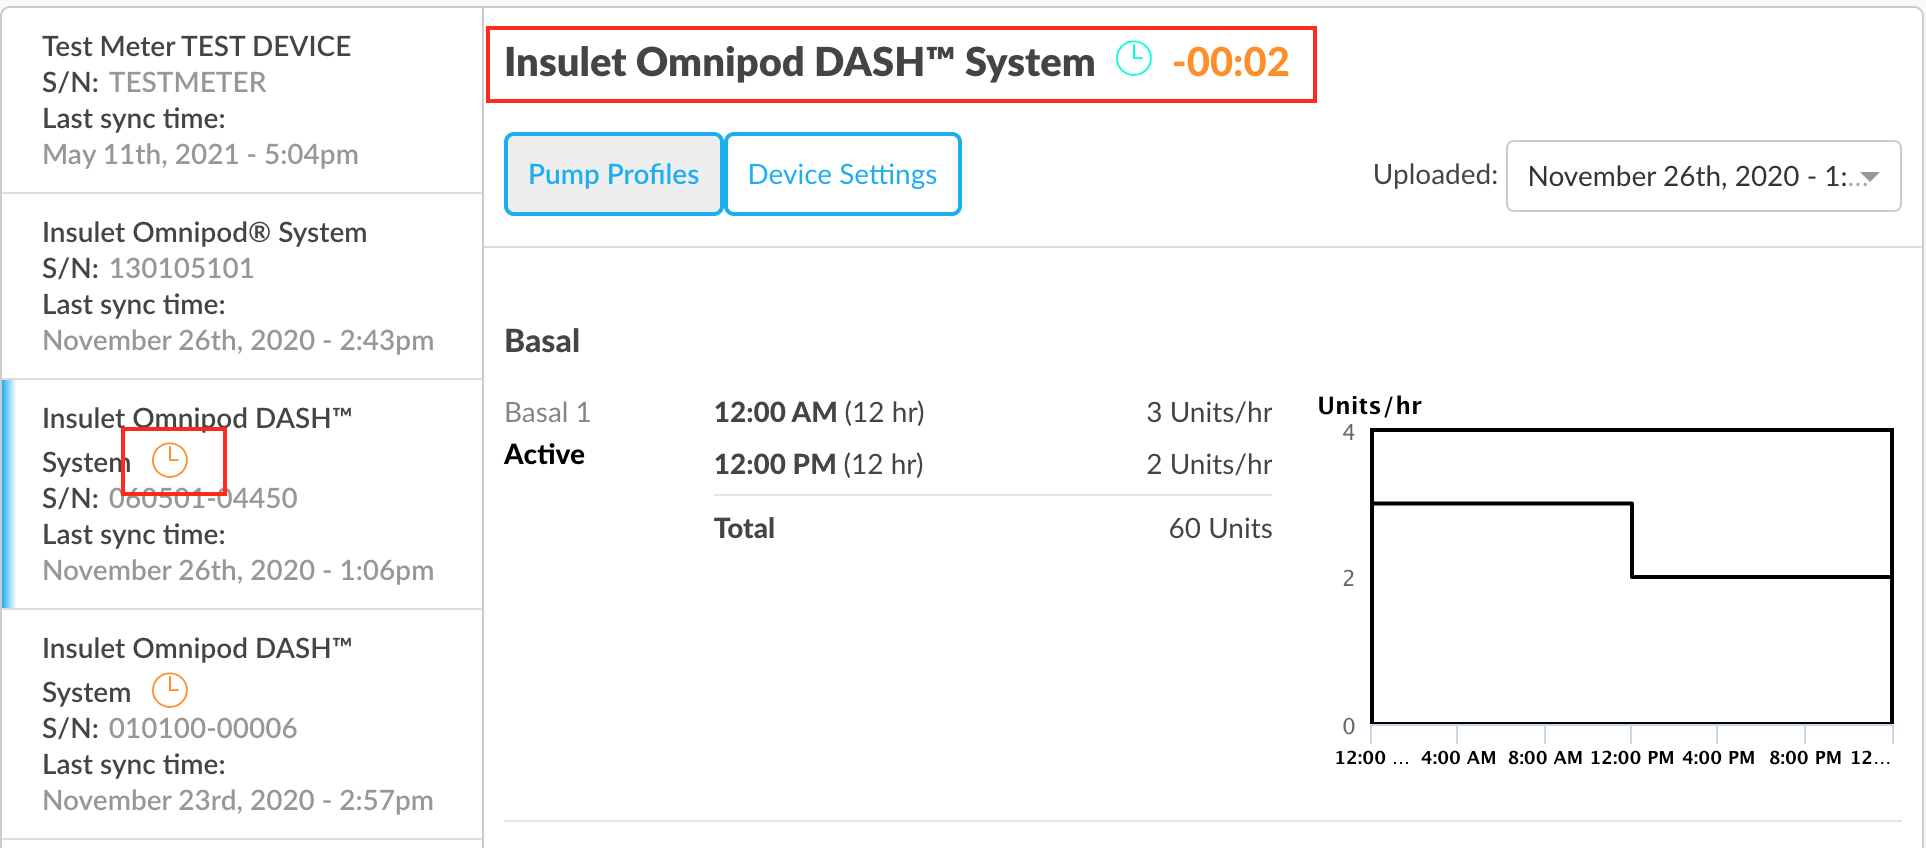Select Insulet Omnipod® System device entry

pos(242,286)
